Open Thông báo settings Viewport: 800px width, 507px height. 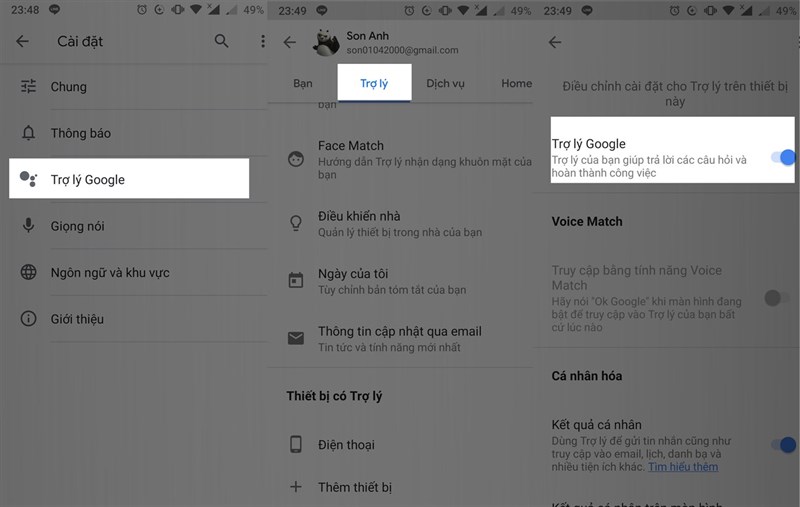[134, 133]
